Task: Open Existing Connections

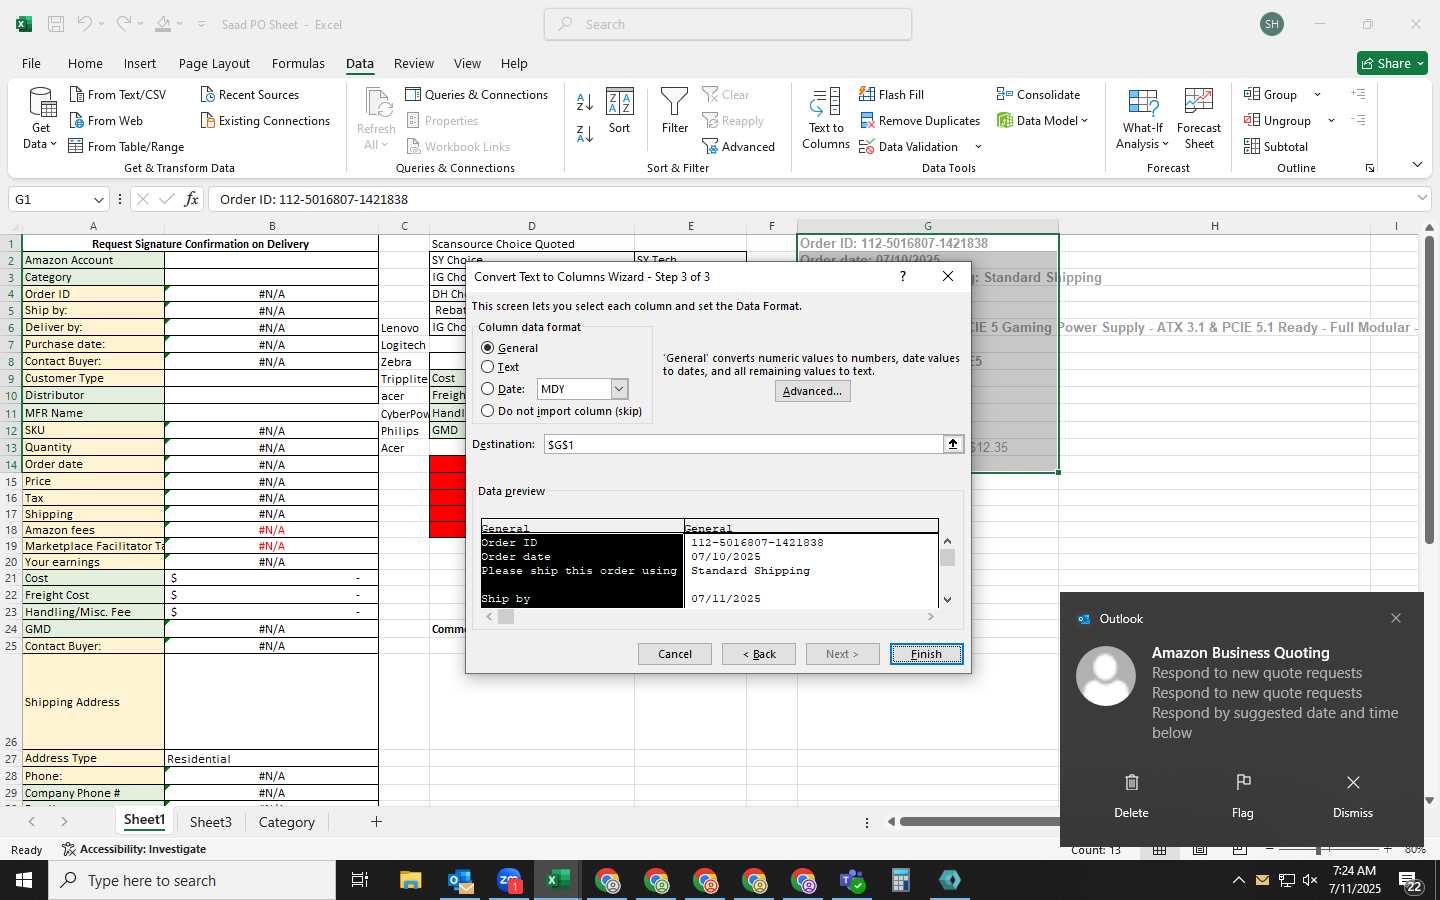Action: click(x=265, y=120)
